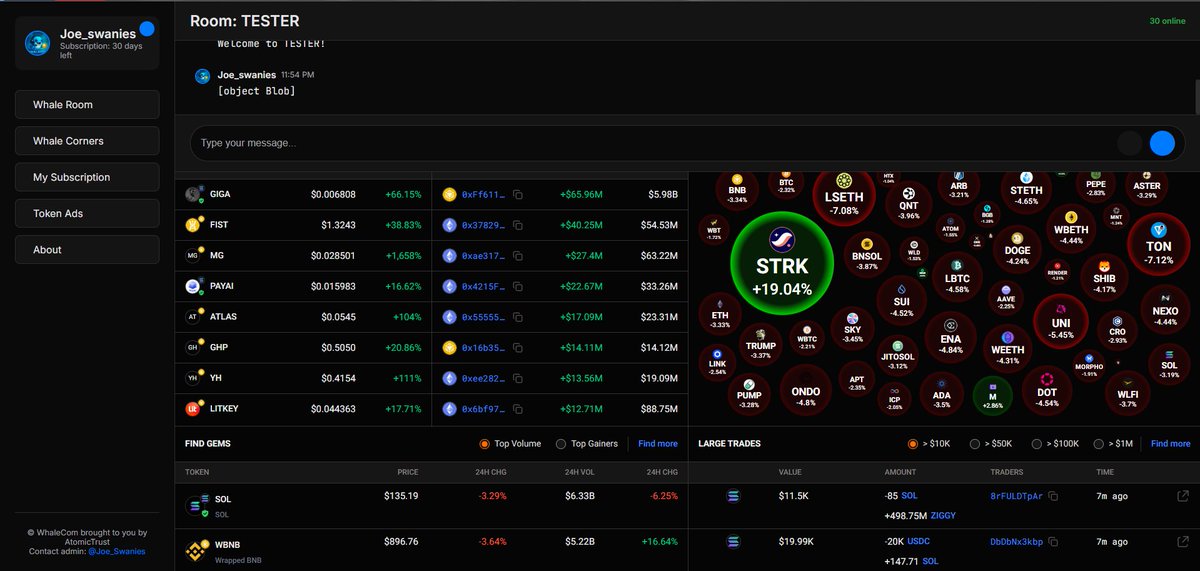Open the @Joe_Swanies admin contact link
1200x571 pixels.
tap(116, 552)
